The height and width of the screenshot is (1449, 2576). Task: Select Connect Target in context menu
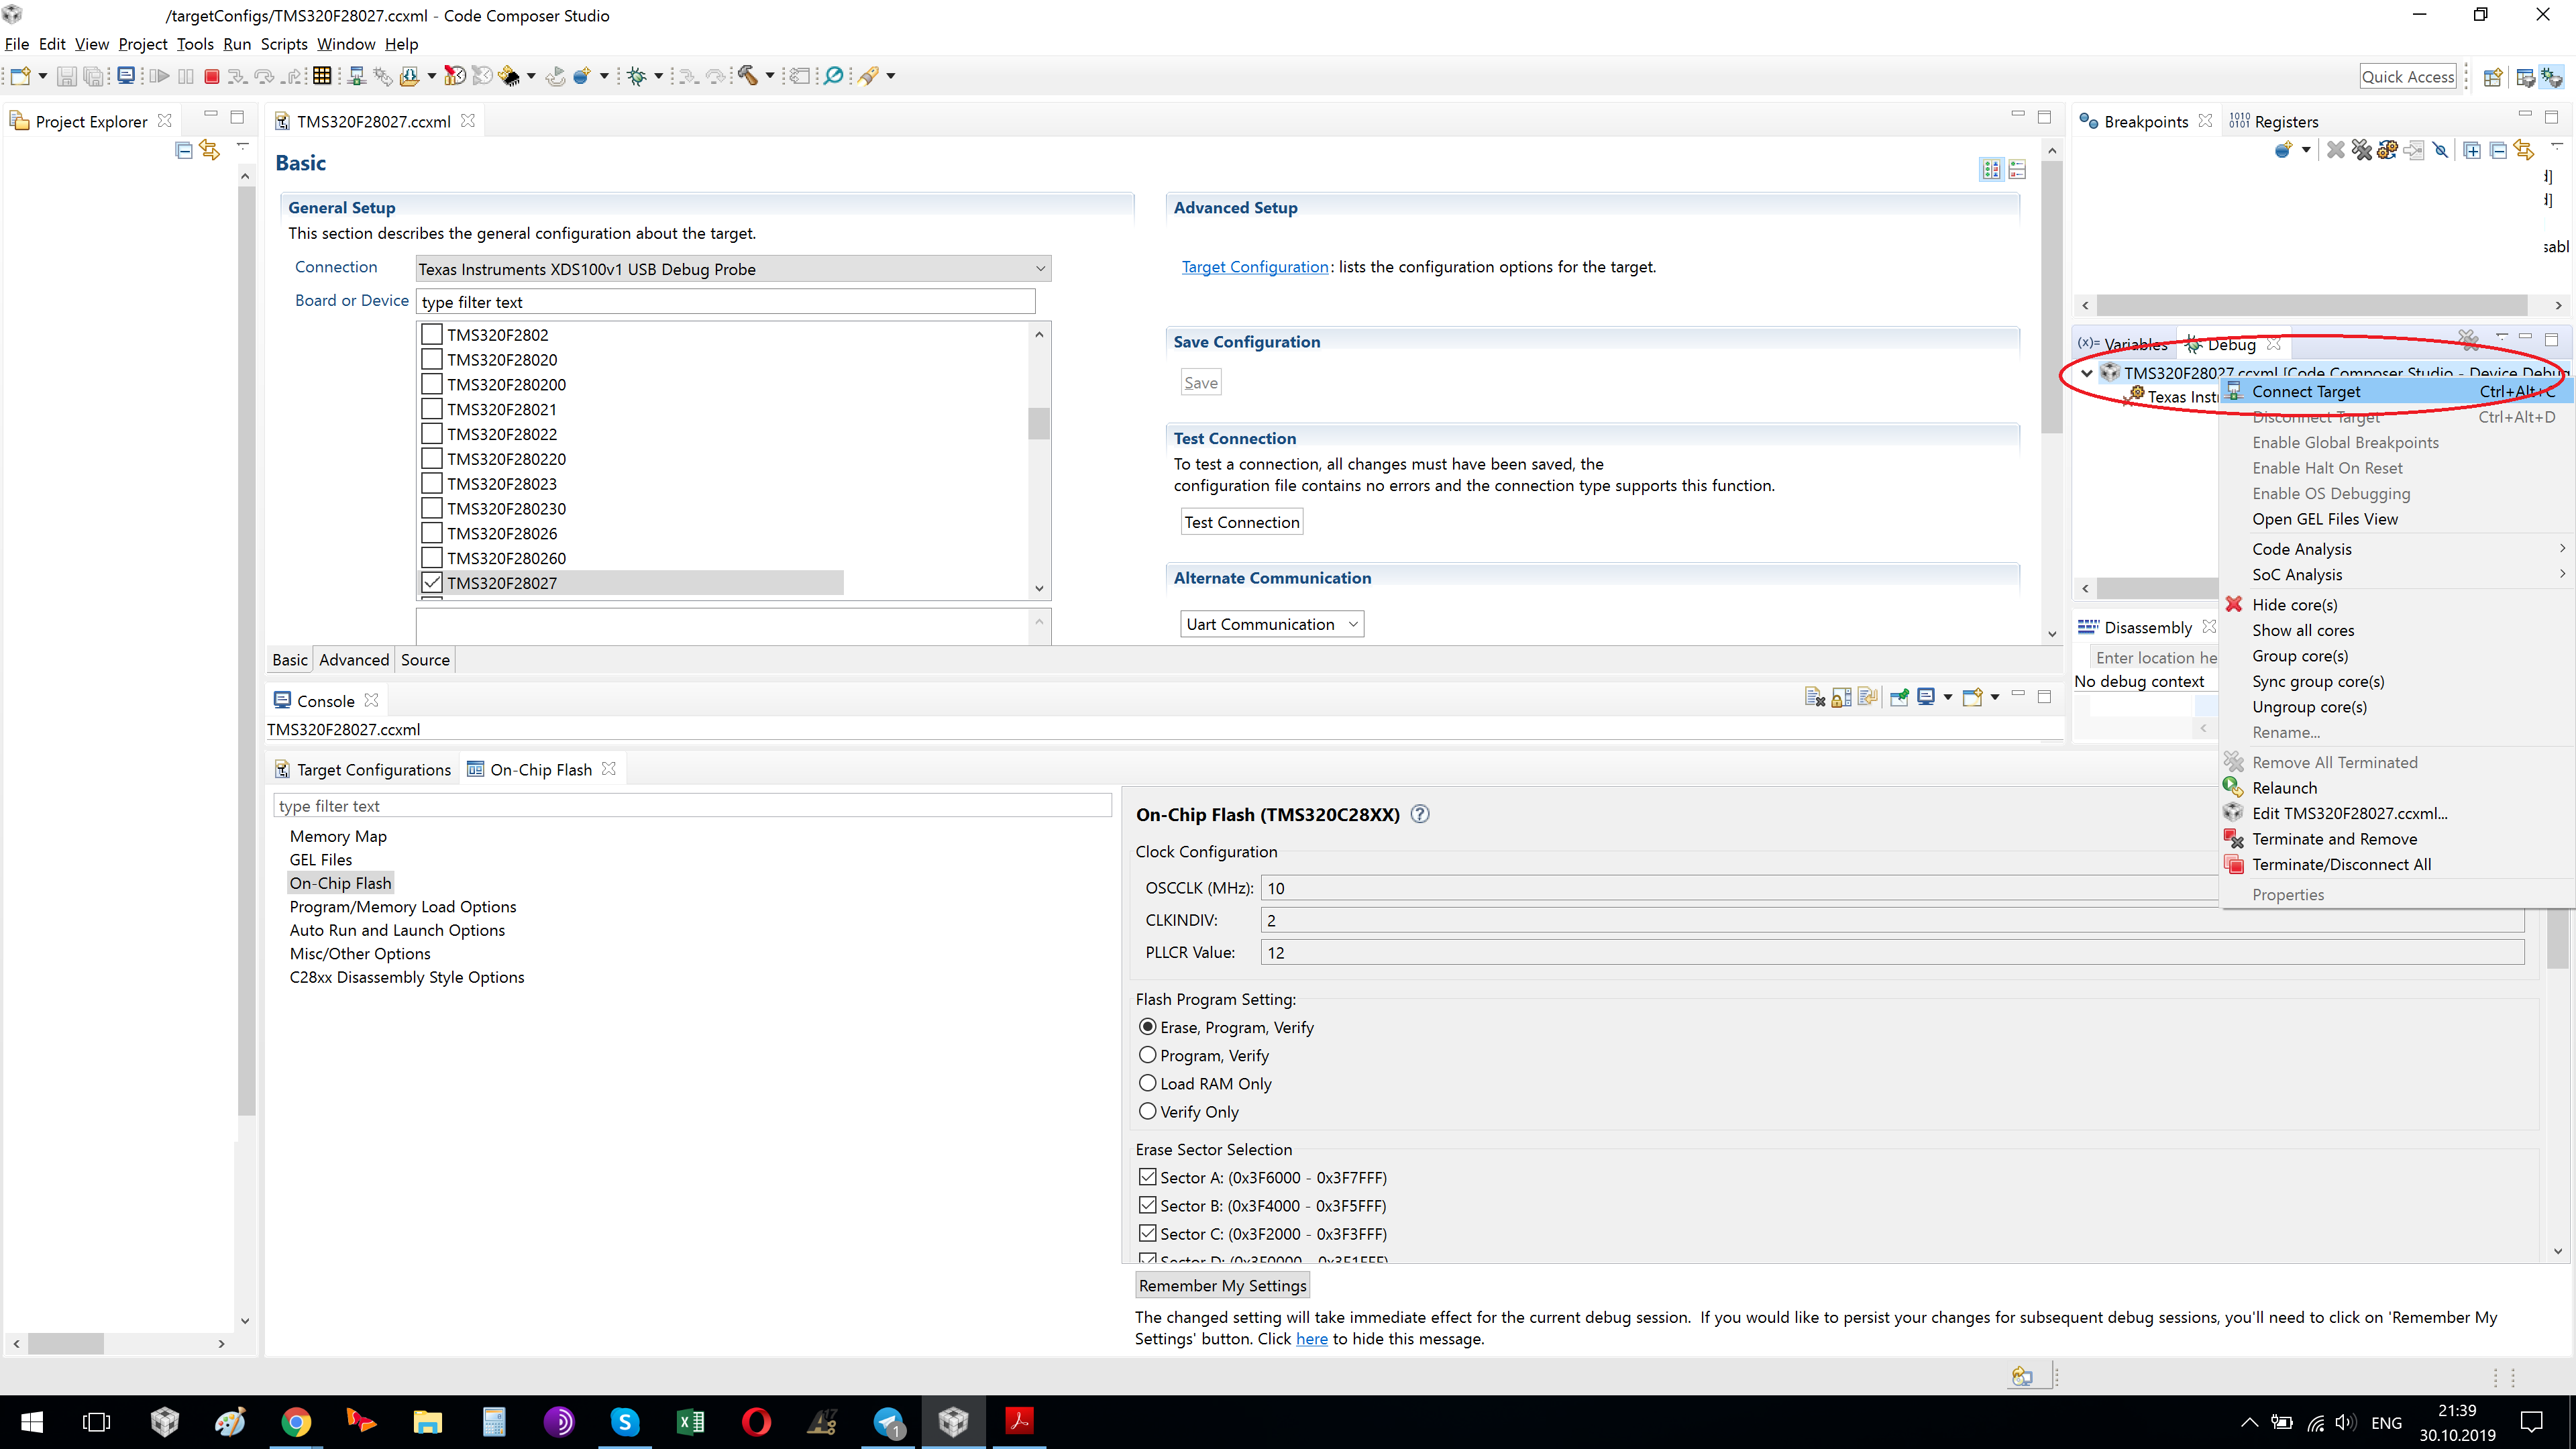pyautogui.click(x=2306, y=392)
